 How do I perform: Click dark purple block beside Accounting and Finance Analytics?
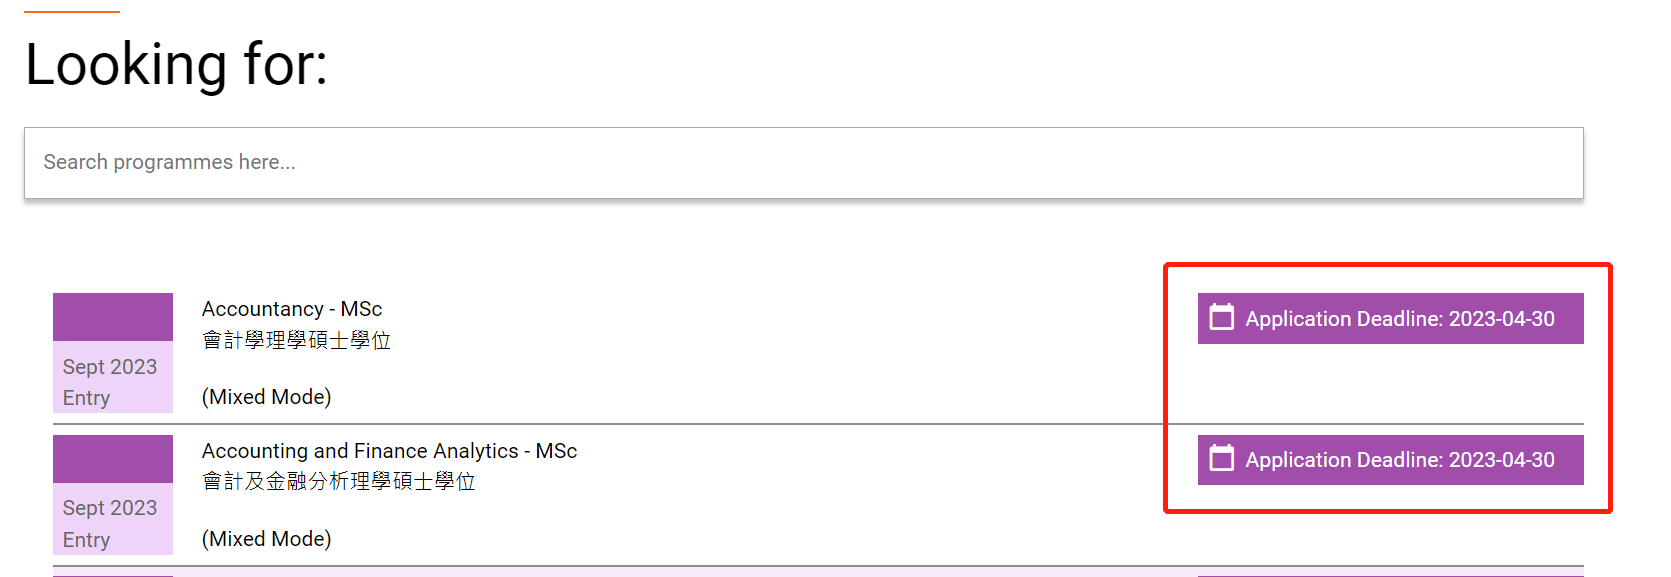[x=112, y=459]
